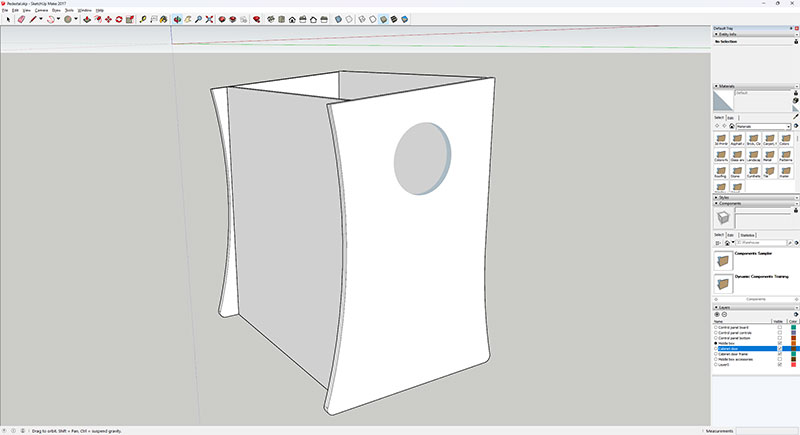Open the Materials library dropdown

click(x=763, y=126)
